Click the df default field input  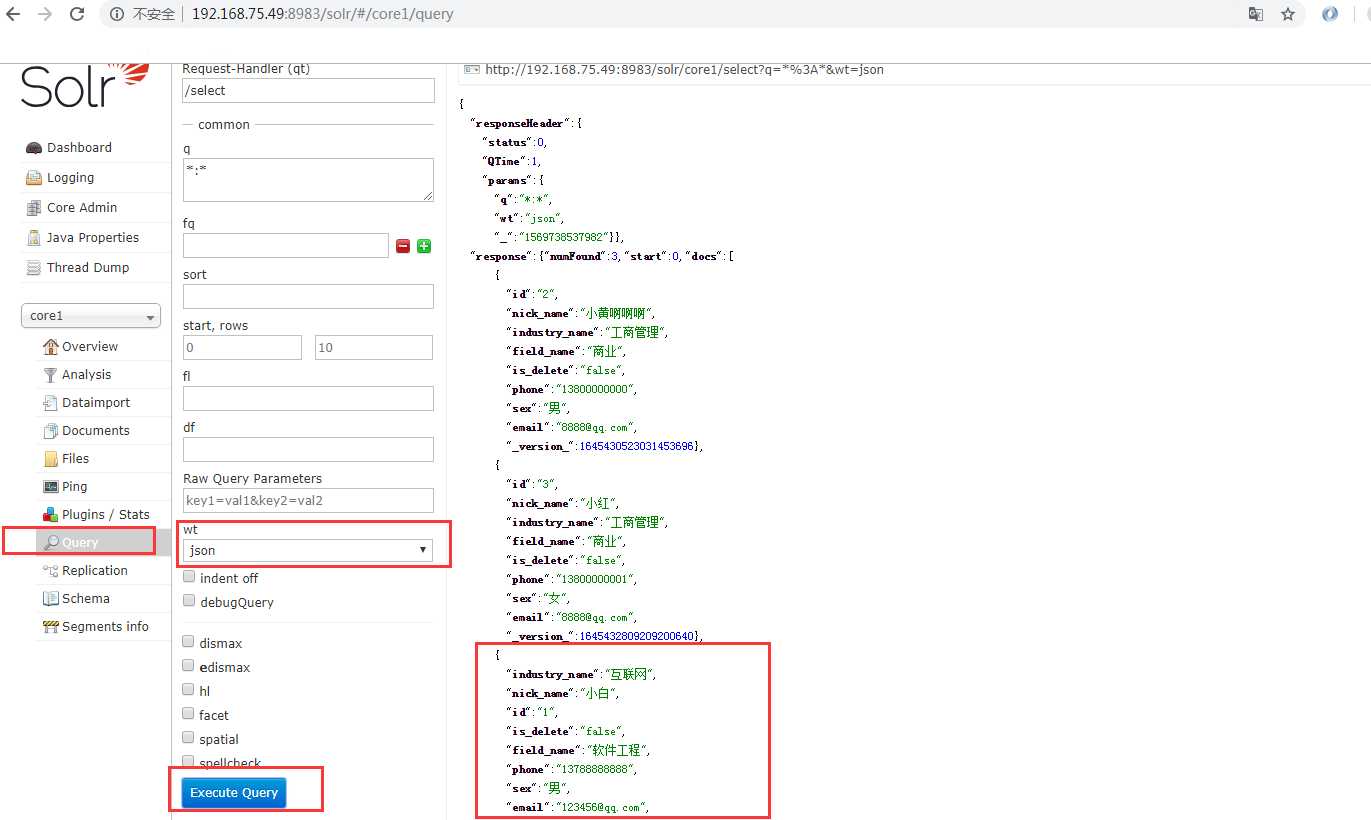308,449
